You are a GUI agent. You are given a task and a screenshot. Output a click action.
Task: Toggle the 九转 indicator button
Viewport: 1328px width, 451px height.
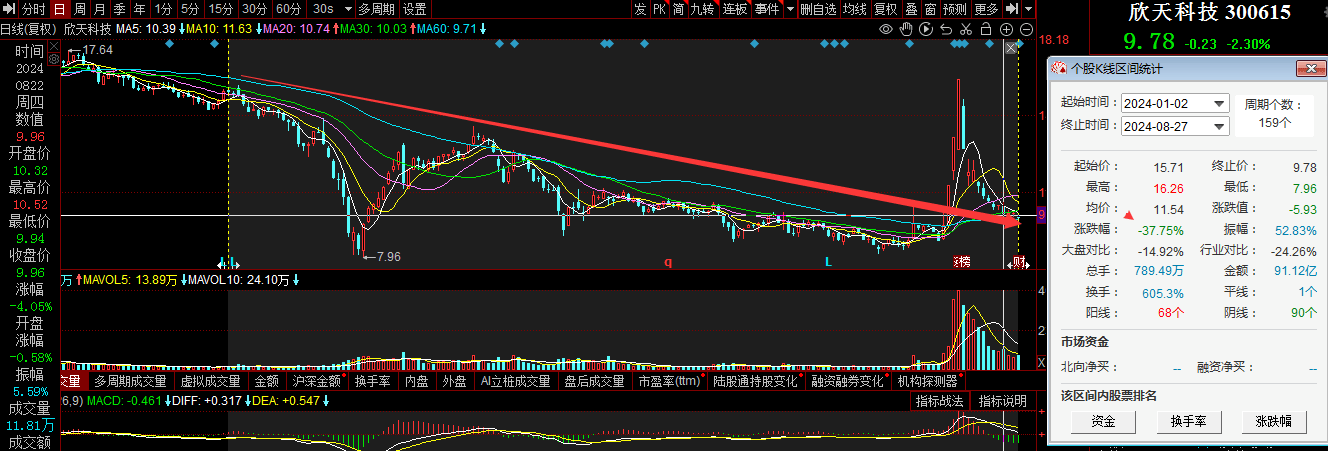pos(703,9)
